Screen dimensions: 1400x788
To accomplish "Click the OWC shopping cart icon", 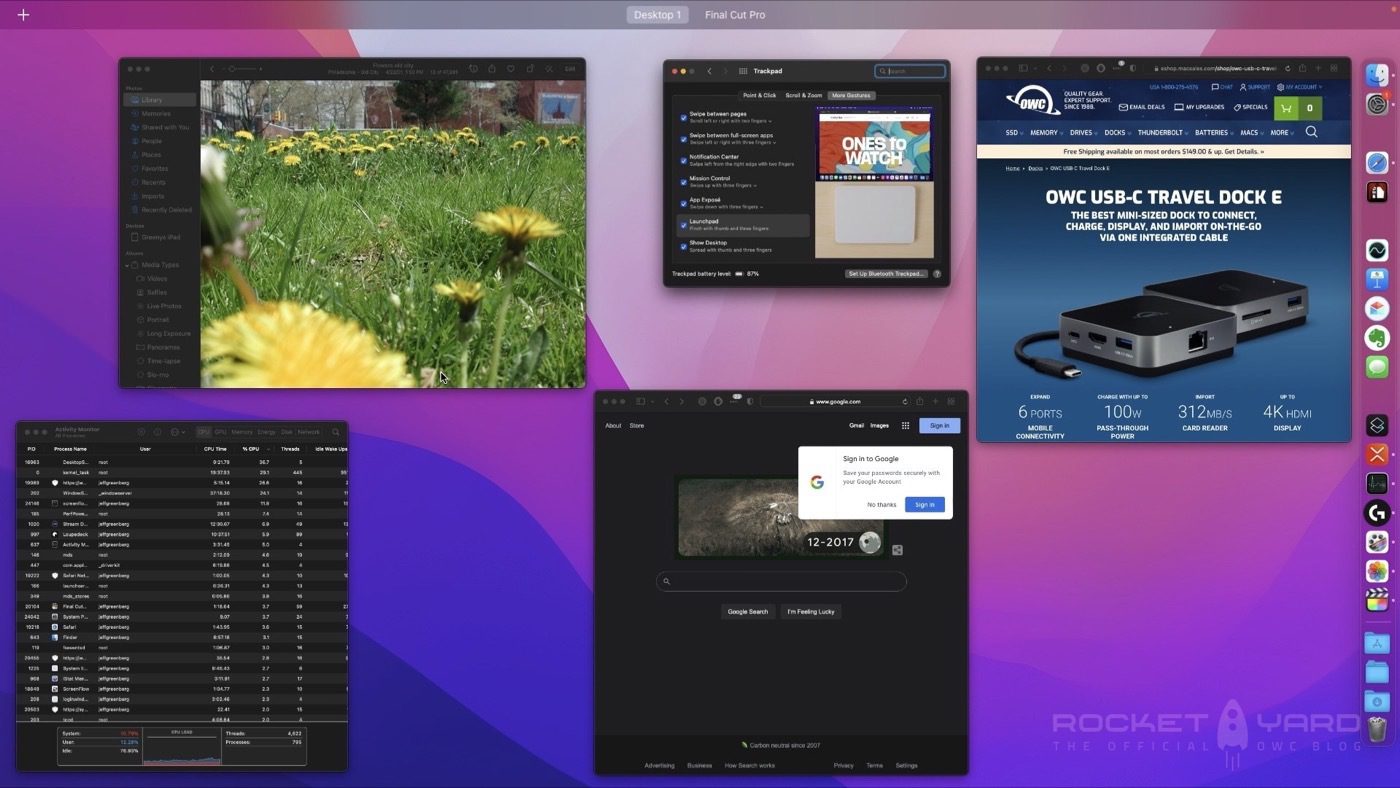I will (x=1287, y=108).
